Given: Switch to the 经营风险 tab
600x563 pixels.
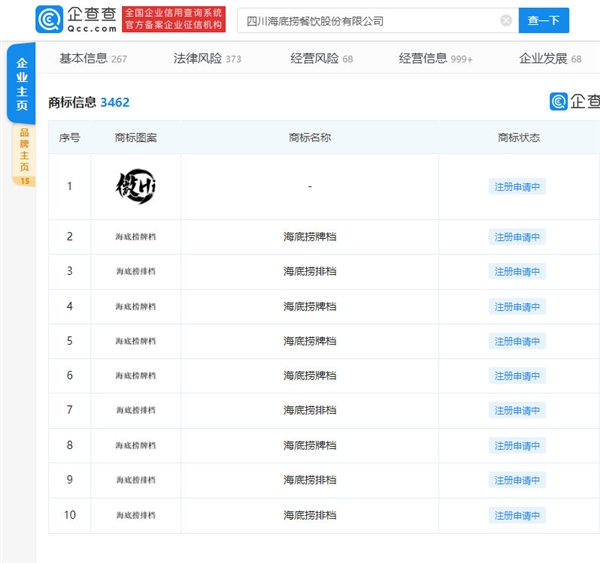Looking at the screenshot, I should click(x=321, y=59).
